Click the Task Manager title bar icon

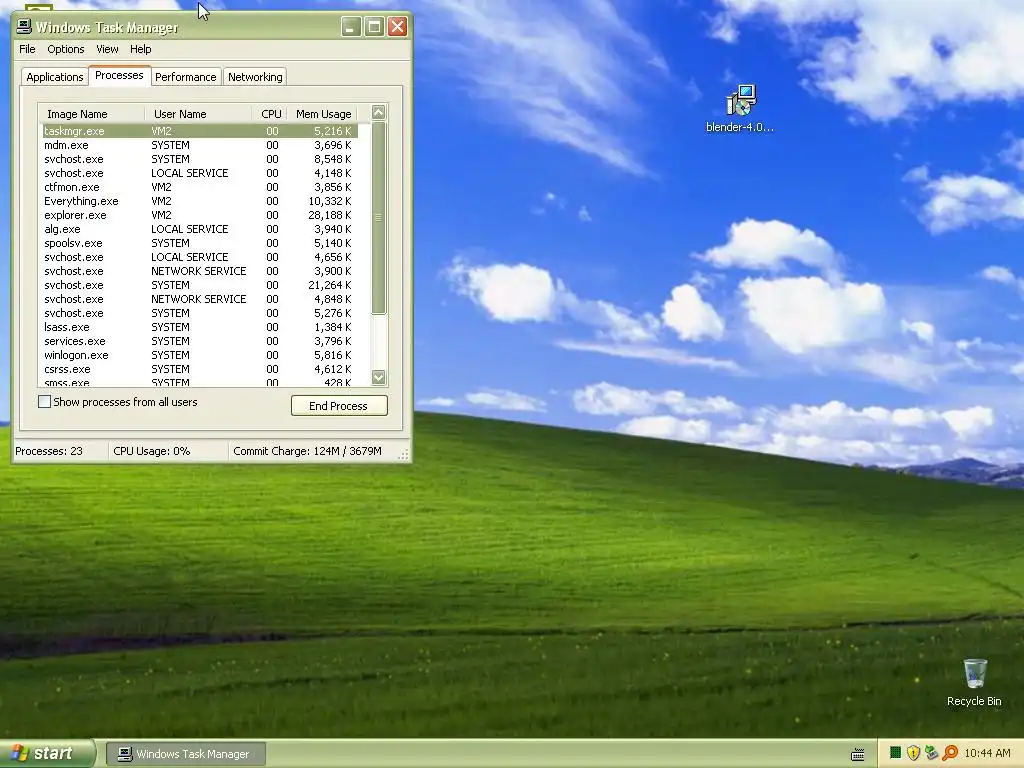click(x=24, y=27)
